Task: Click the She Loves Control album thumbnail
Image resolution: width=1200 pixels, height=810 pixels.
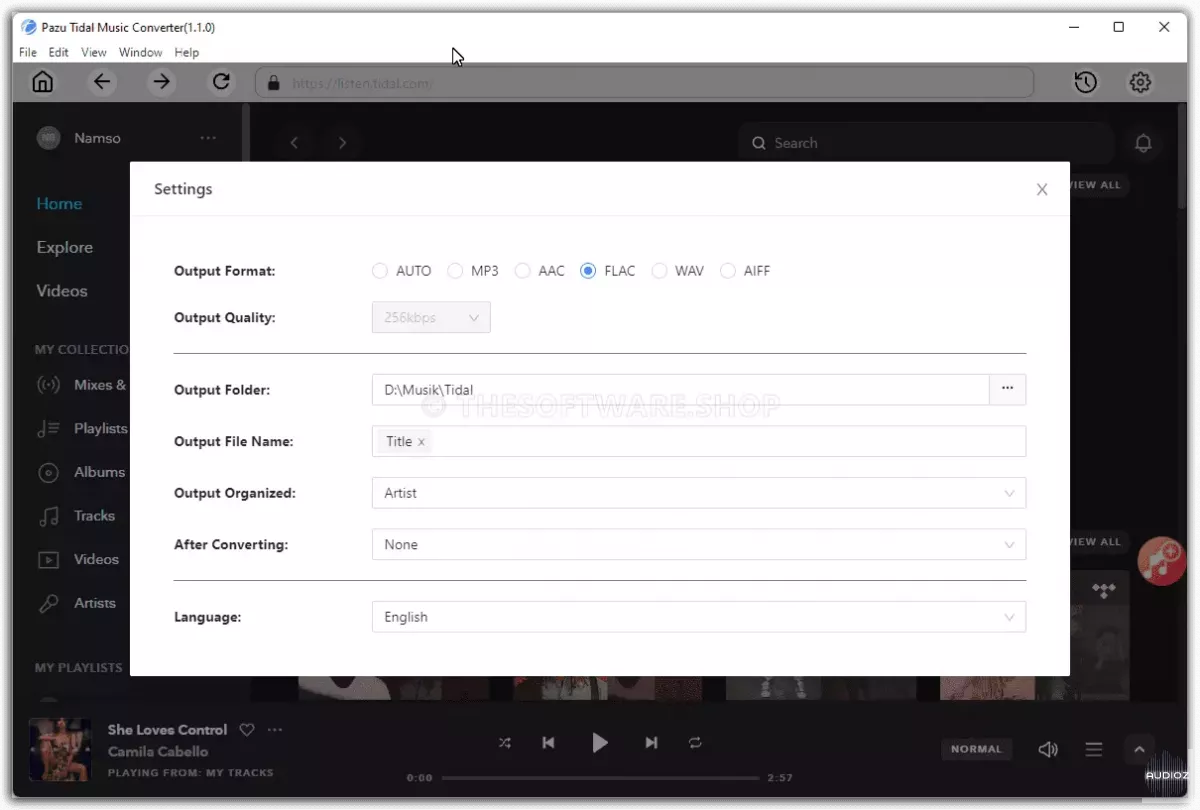Action: [61, 750]
